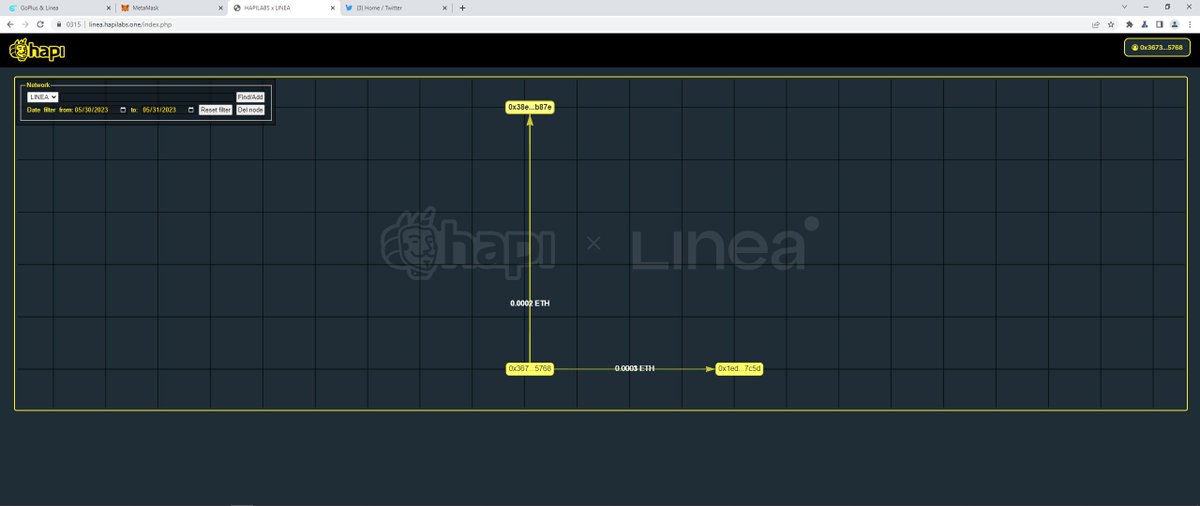Open calendar picker for the to date
The width and height of the screenshot is (1200, 506).
(x=191, y=110)
